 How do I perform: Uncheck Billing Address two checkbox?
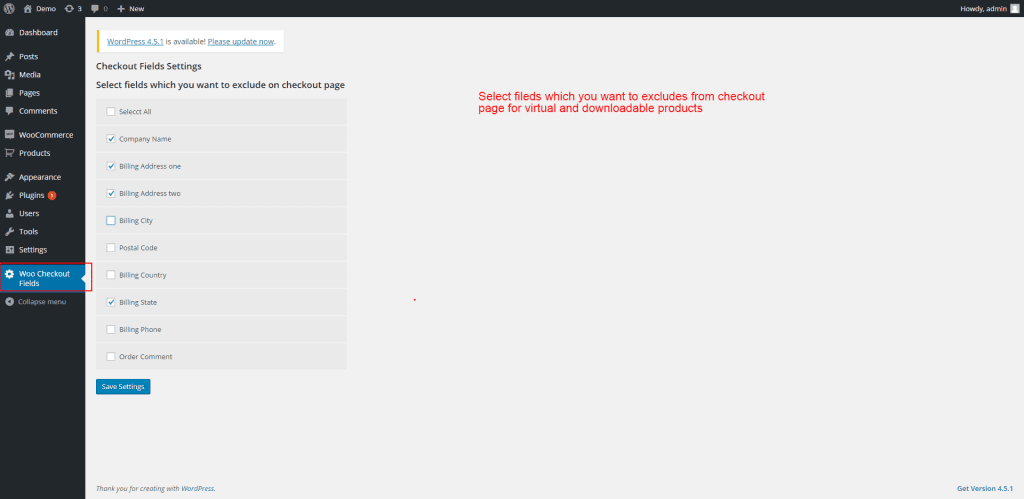110,193
